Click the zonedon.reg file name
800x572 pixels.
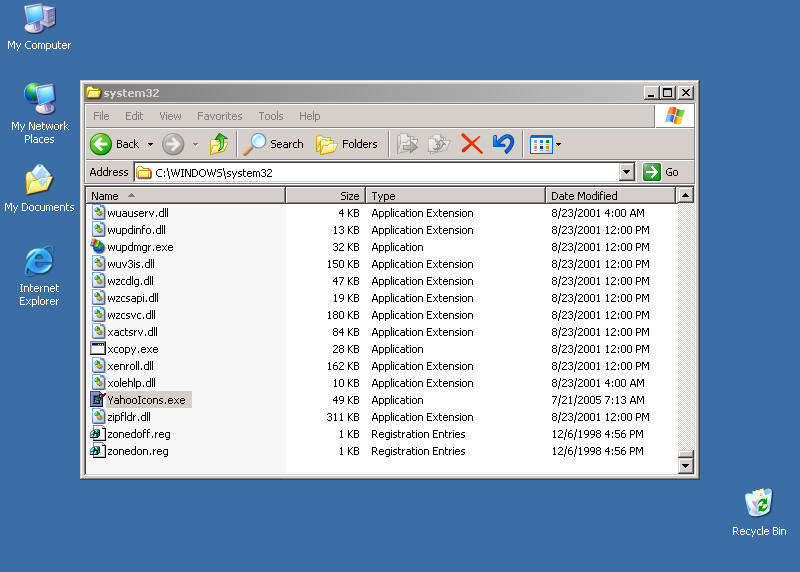tap(138, 451)
